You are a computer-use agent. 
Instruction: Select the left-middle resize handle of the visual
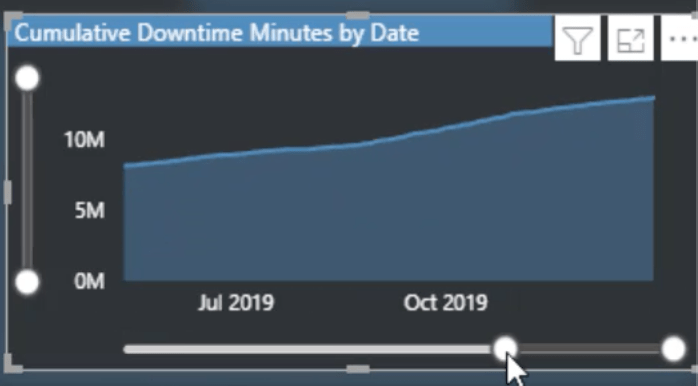pyautogui.click(x=8, y=192)
